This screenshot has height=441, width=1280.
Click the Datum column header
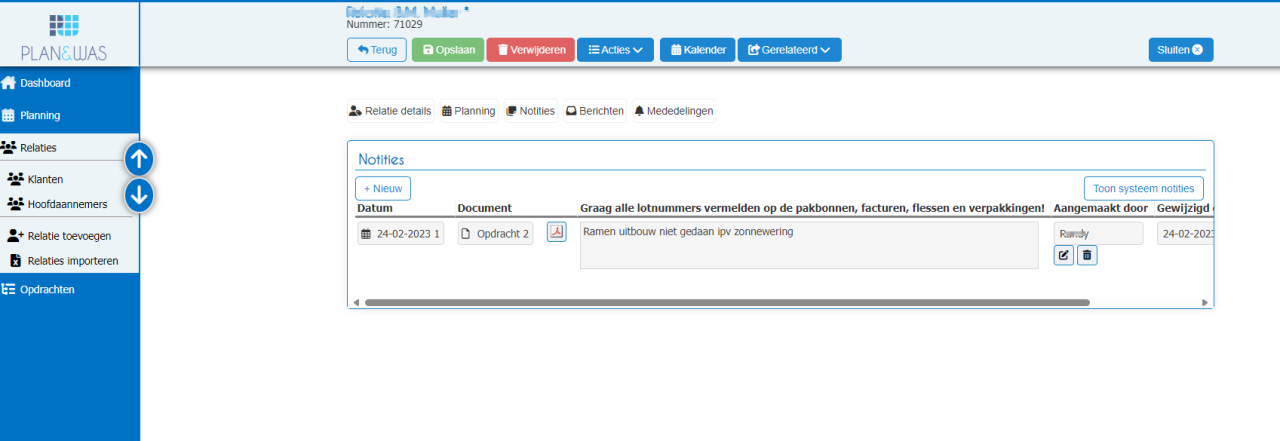[375, 208]
